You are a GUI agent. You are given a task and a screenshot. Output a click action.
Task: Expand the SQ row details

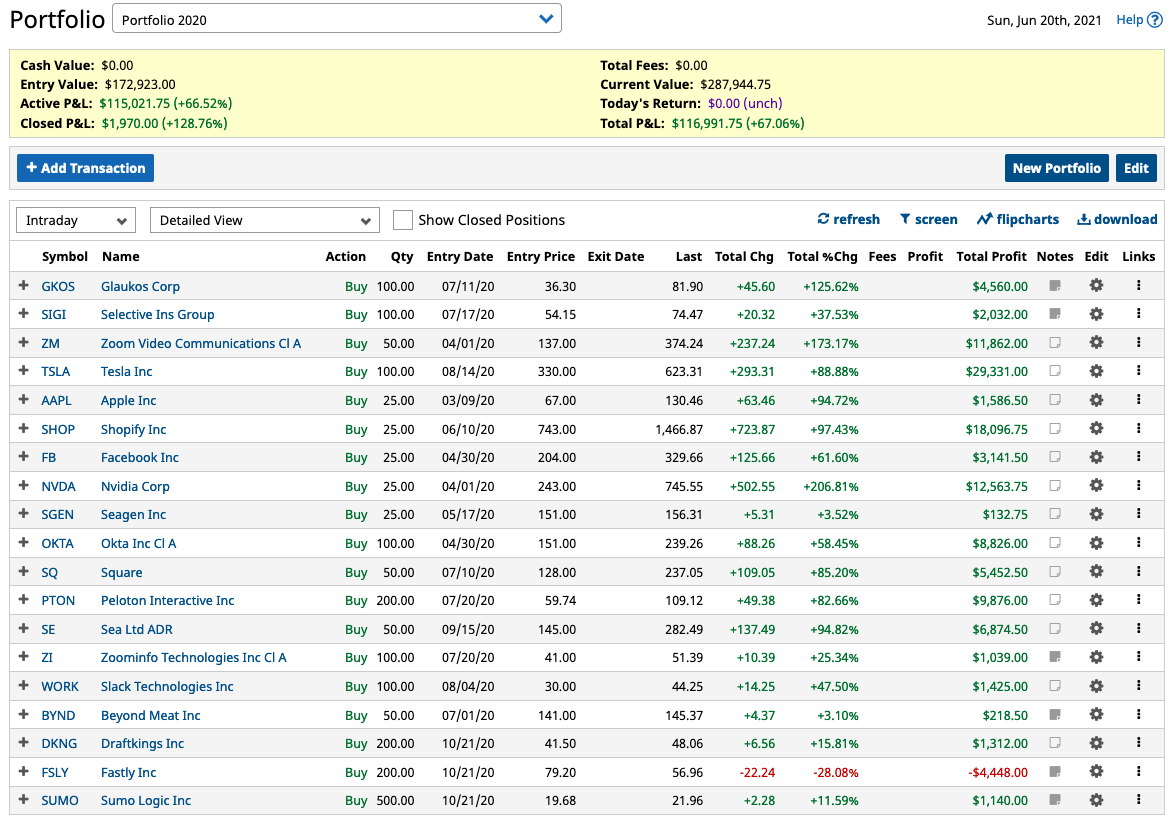click(x=23, y=571)
